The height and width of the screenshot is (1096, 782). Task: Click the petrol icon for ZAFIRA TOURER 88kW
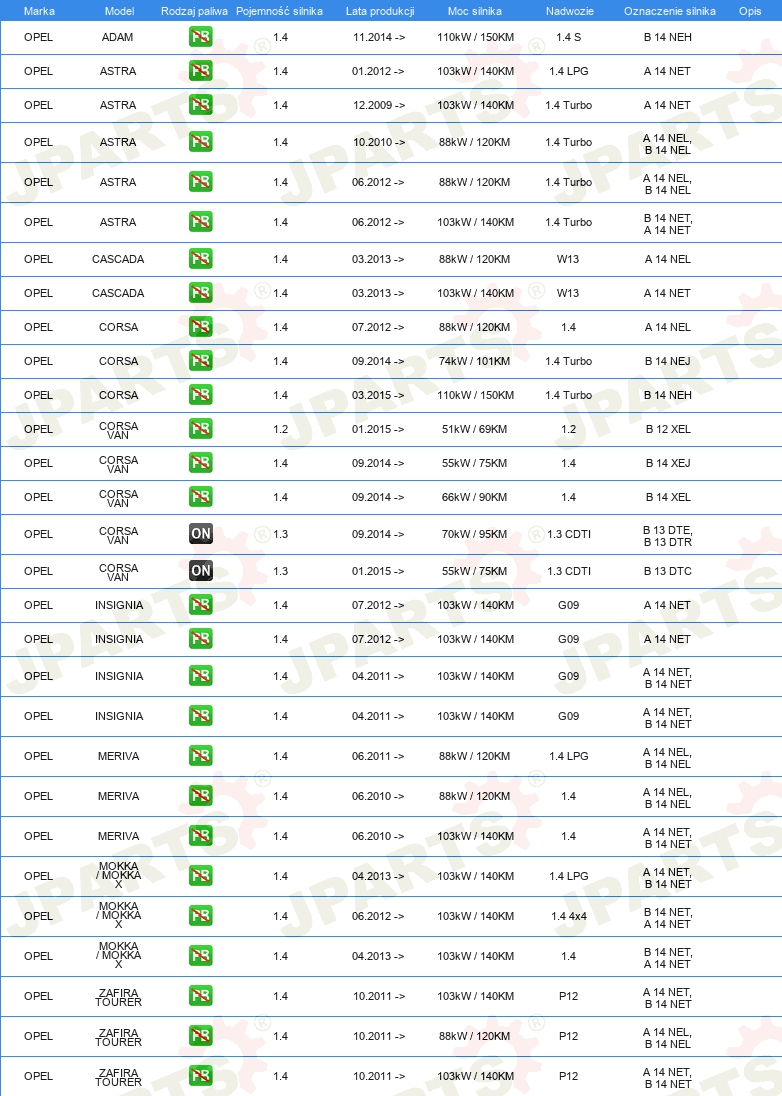pyautogui.click(x=201, y=1036)
